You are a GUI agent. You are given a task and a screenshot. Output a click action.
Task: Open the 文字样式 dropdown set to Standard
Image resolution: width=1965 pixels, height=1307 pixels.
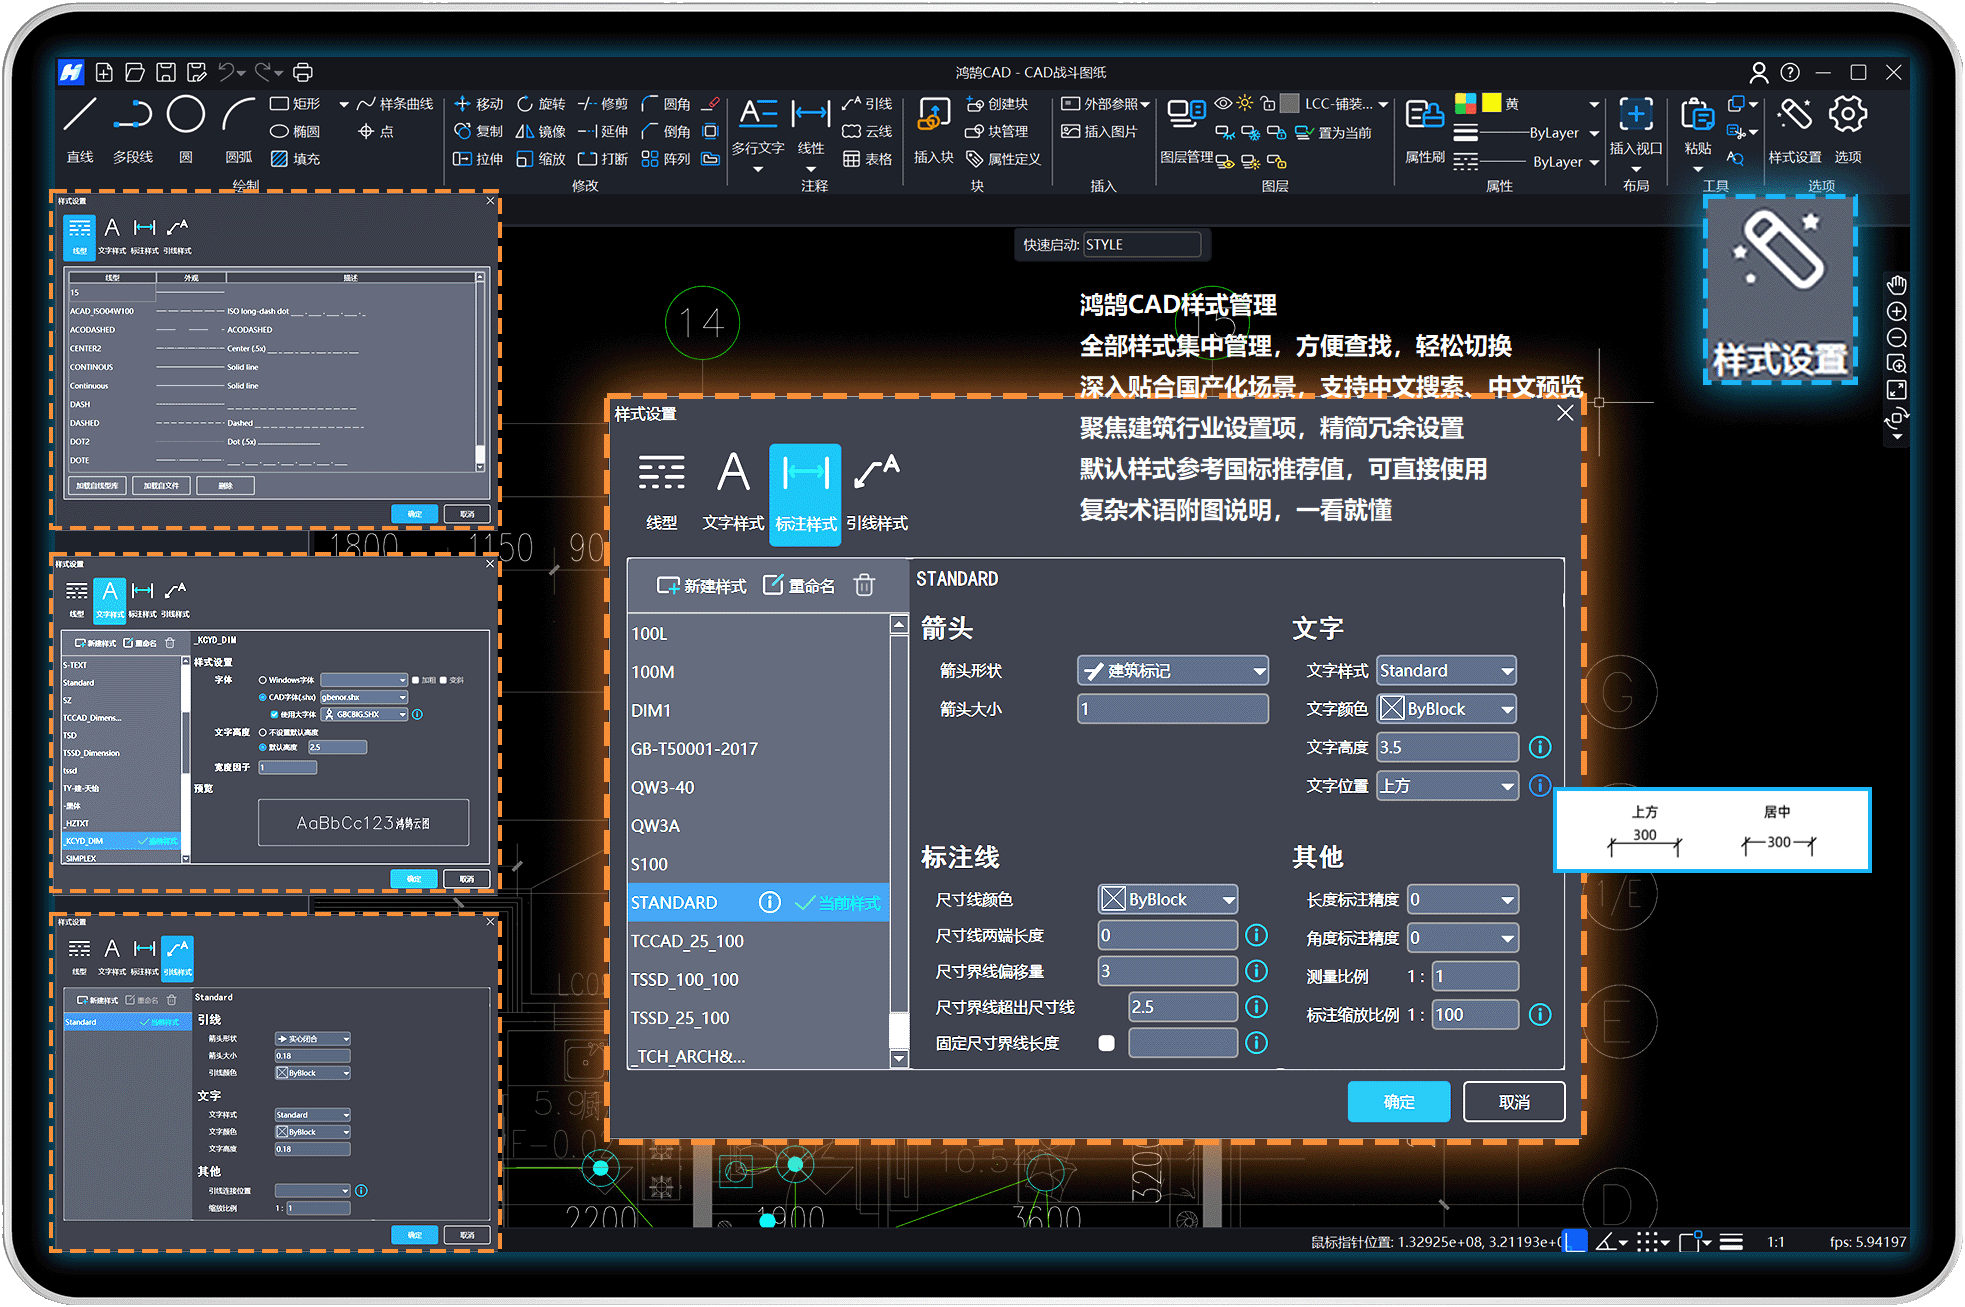[x=1446, y=671]
